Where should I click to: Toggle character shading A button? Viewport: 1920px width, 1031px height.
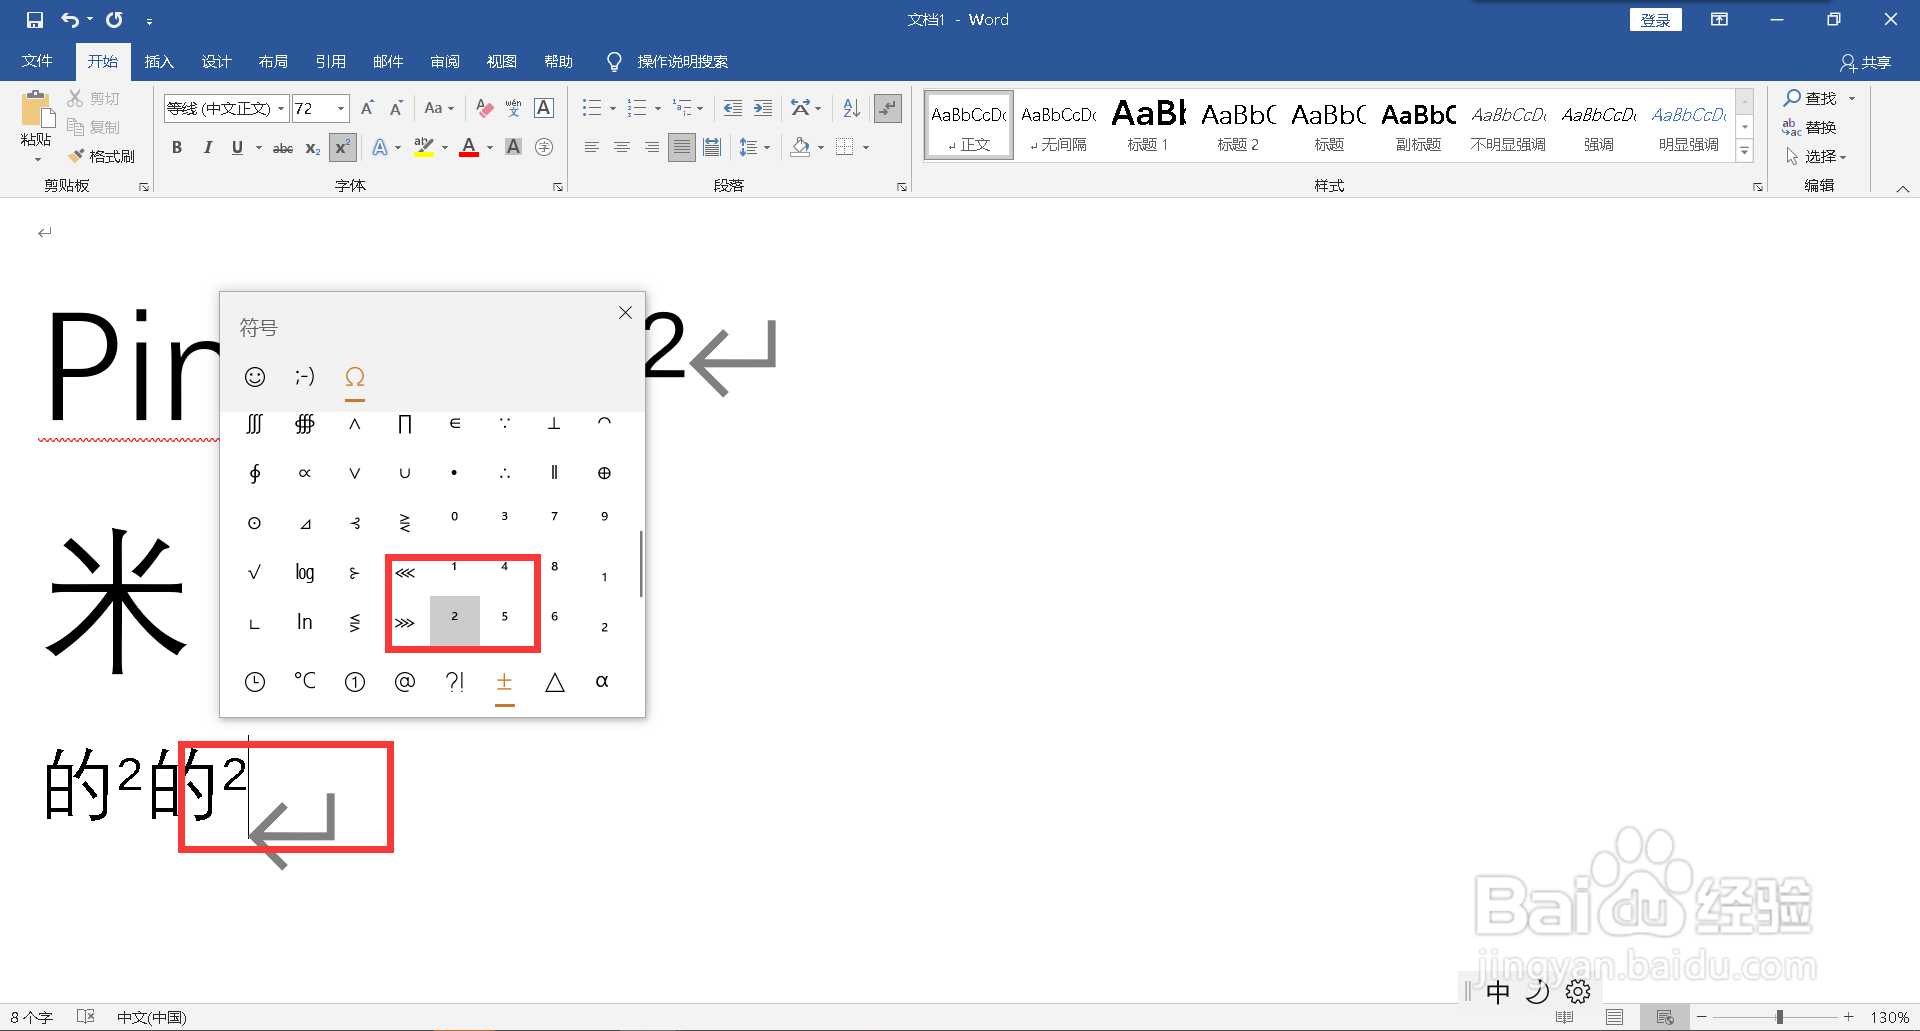(x=514, y=147)
